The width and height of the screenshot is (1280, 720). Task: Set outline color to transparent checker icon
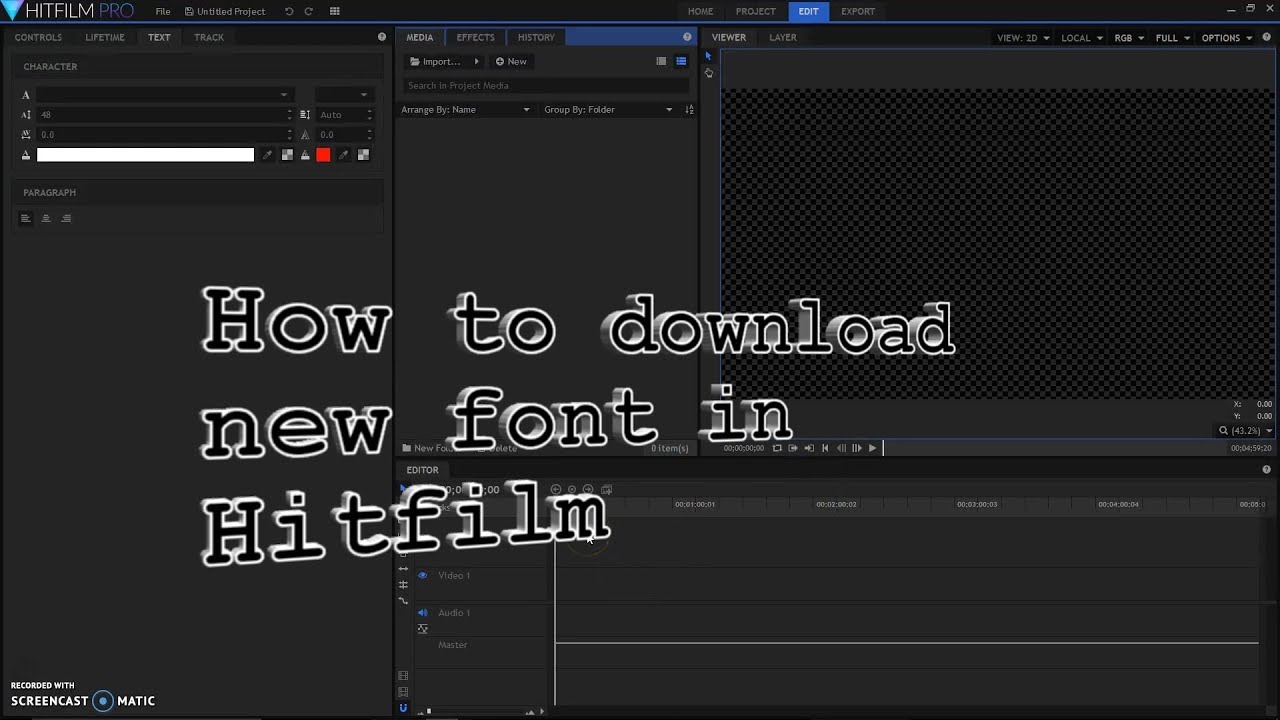coord(363,155)
